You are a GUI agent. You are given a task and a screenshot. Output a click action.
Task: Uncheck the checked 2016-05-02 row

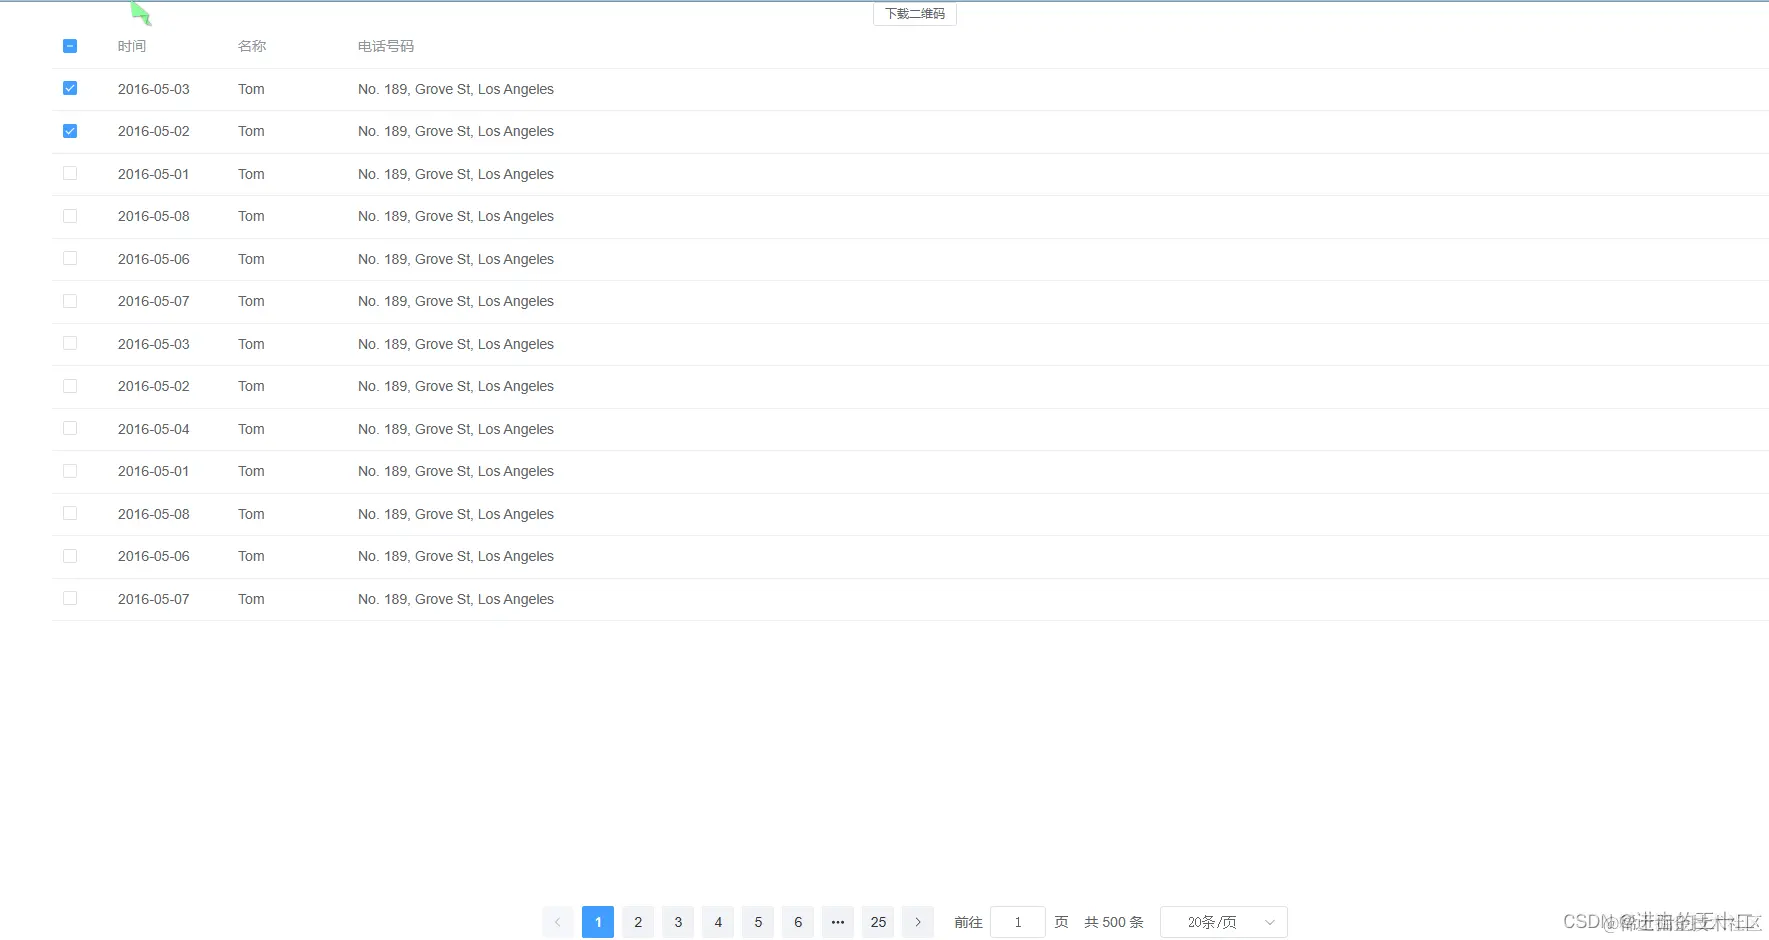click(x=70, y=131)
